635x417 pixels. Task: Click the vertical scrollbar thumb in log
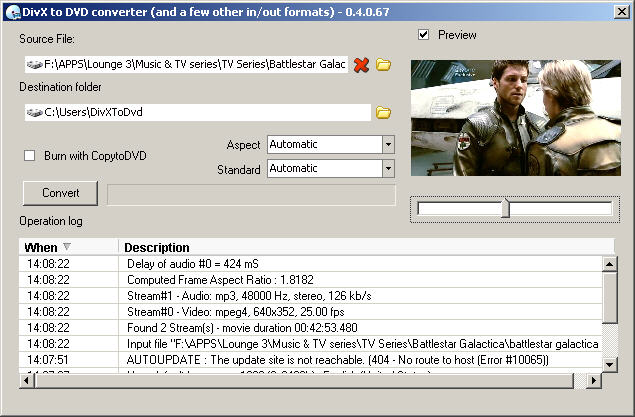(609, 298)
